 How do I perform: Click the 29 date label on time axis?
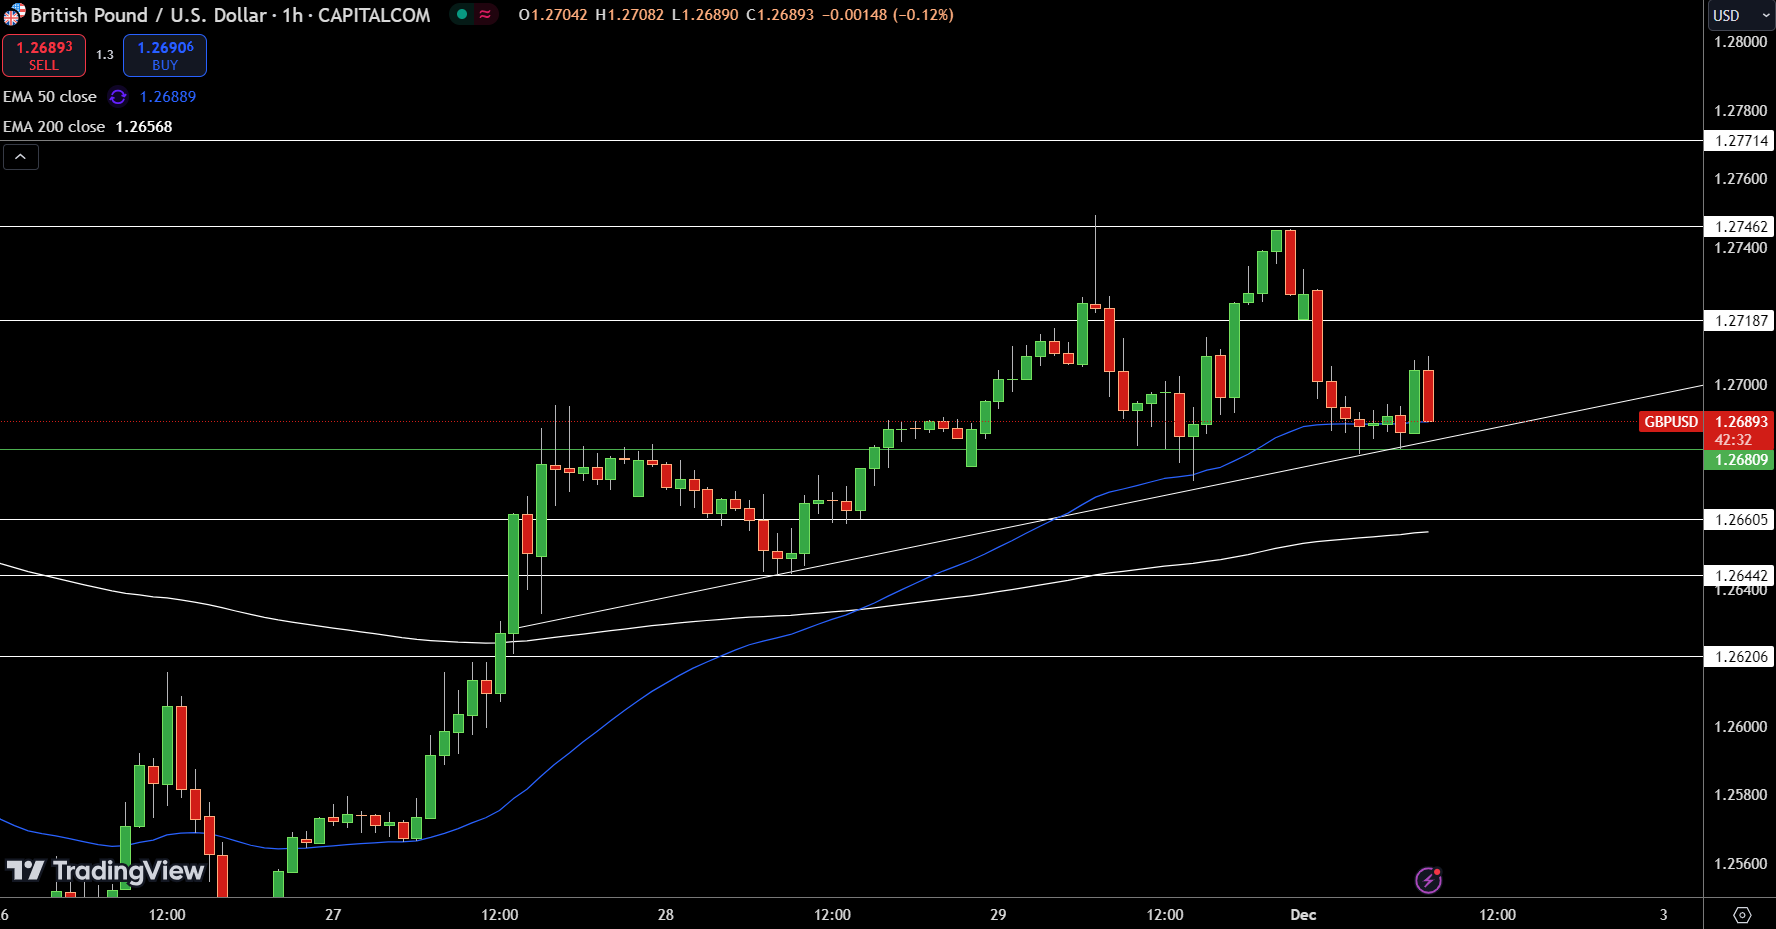998,915
